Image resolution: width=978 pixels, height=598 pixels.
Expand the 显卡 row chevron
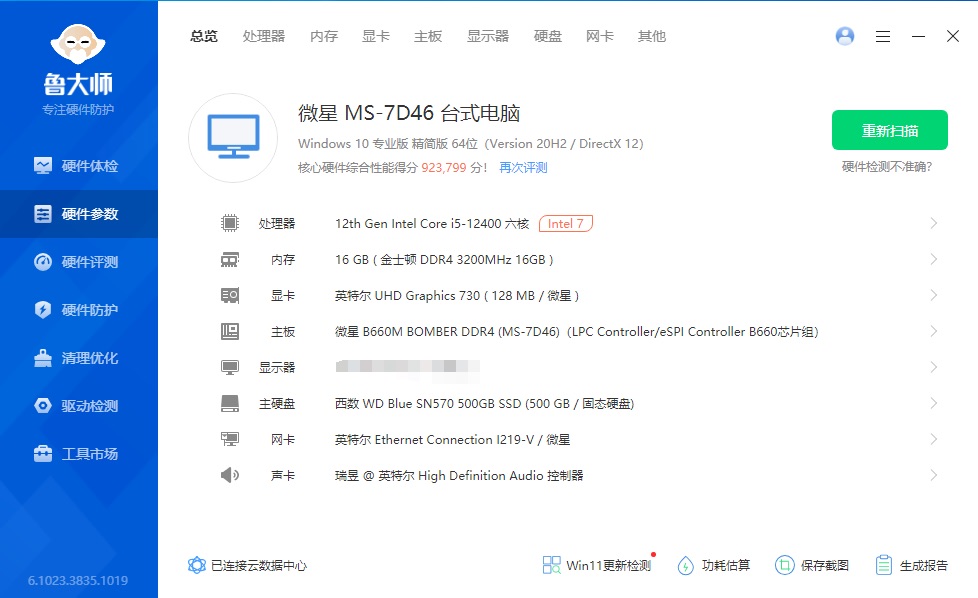coord(933,296)
